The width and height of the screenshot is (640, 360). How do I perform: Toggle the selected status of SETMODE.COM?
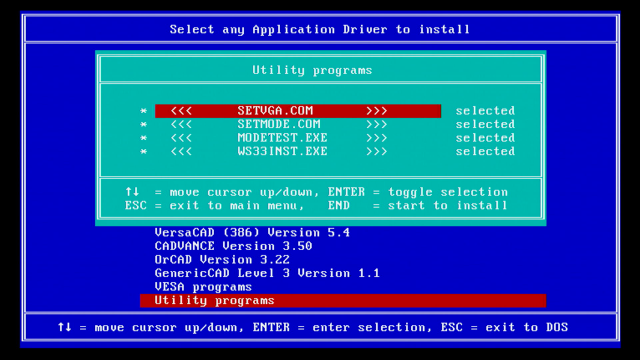pos(485,124)
